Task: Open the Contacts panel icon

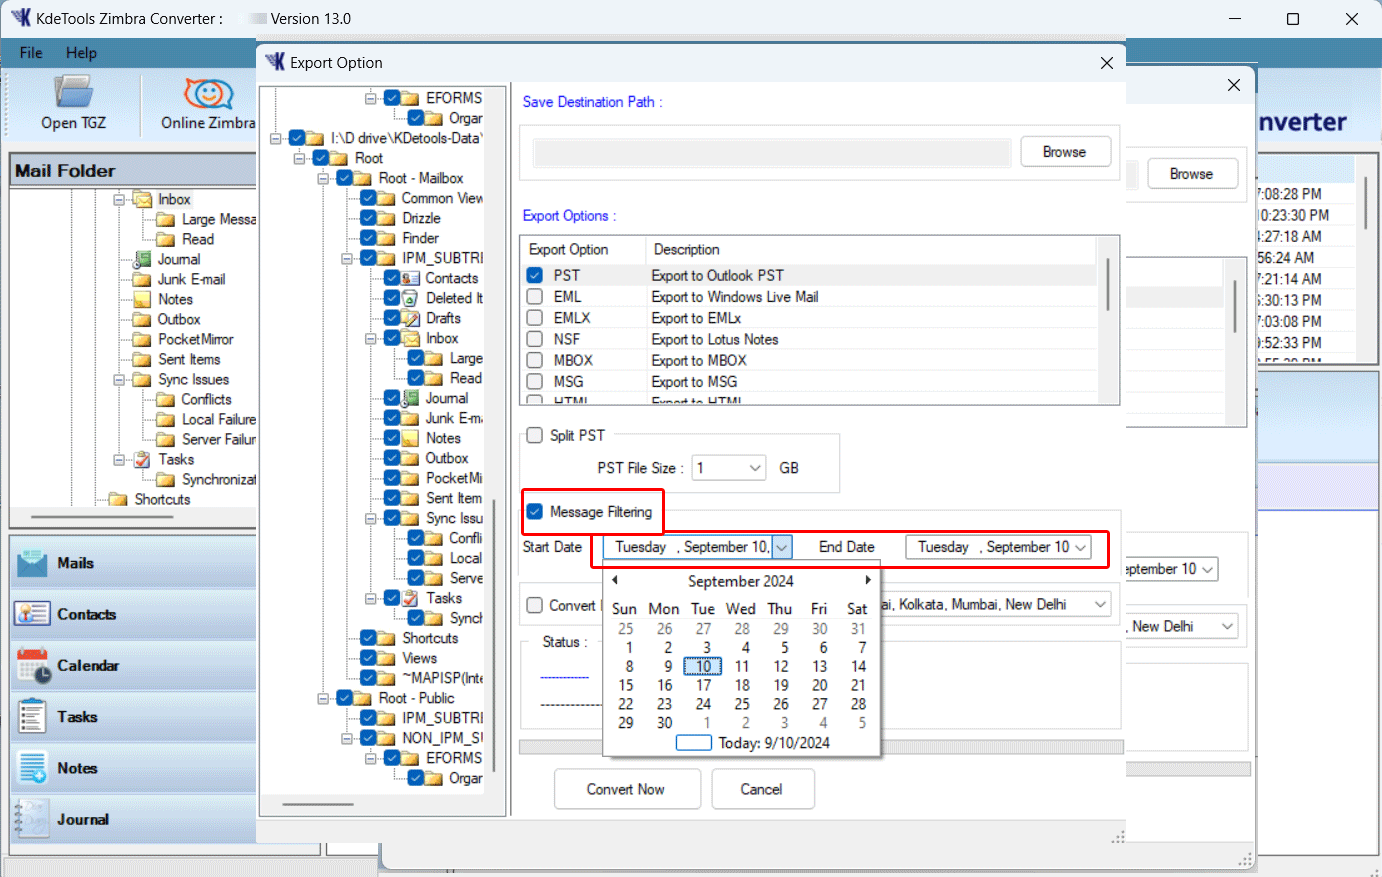Action: coord(32,614)
